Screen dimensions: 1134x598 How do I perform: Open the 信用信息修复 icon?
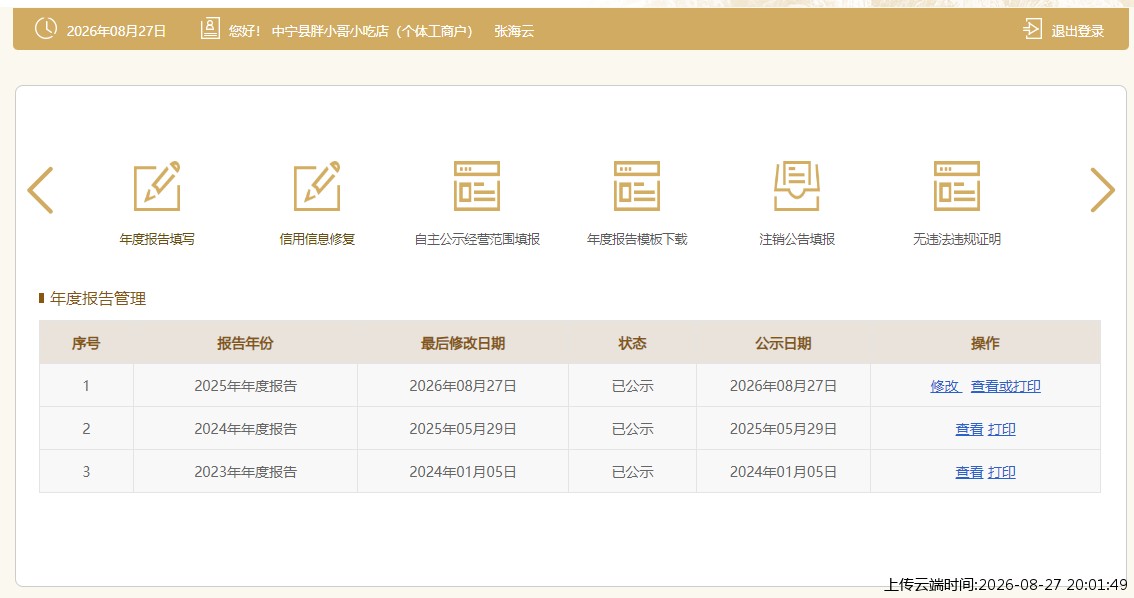pos(317,187)
